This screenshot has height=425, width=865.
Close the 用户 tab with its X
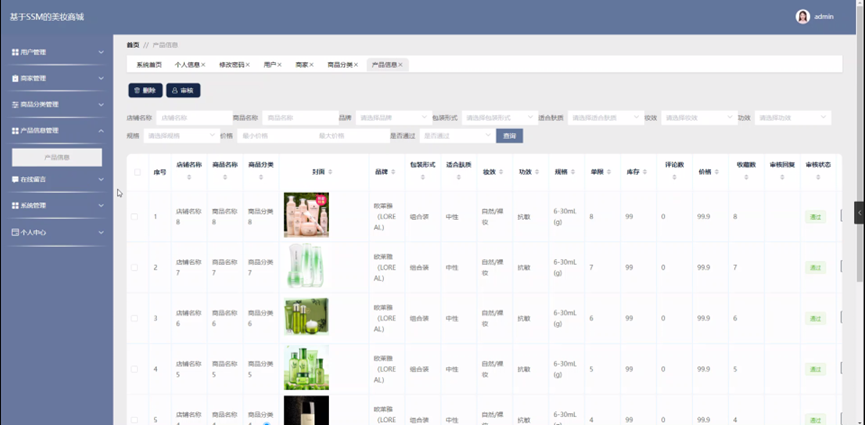click(280, 65)
